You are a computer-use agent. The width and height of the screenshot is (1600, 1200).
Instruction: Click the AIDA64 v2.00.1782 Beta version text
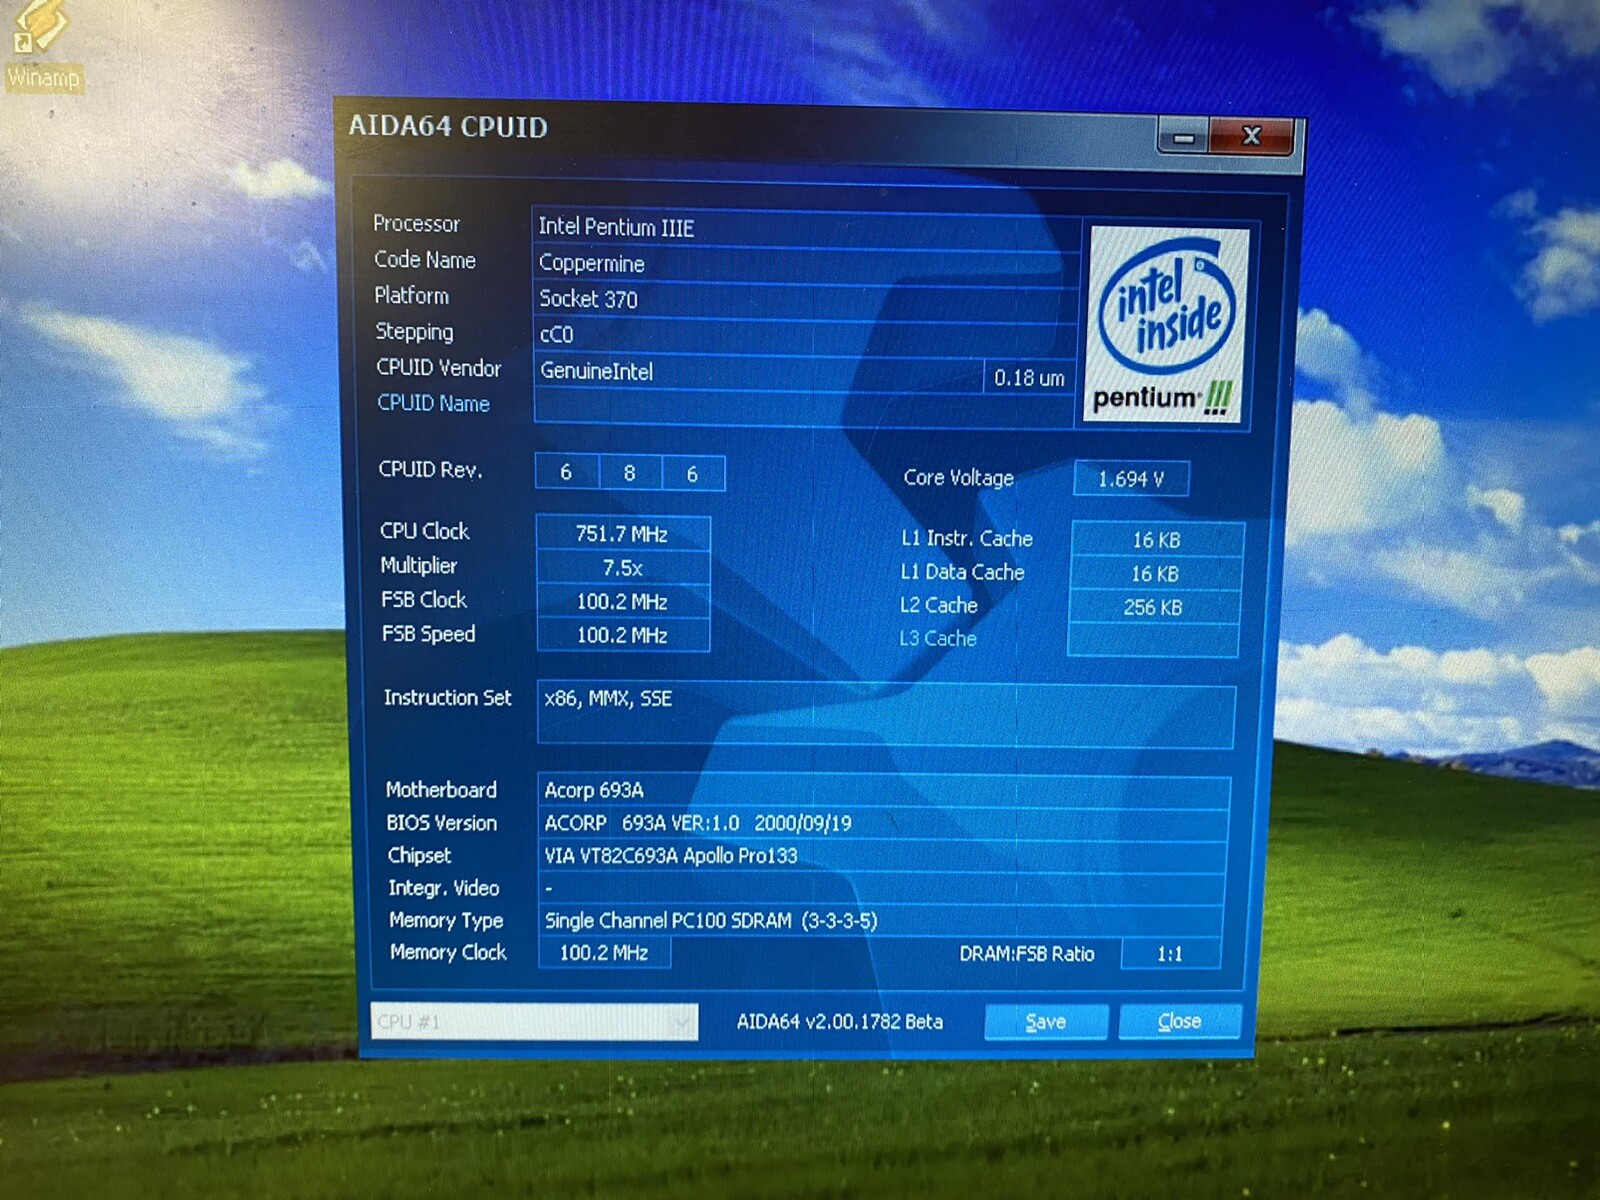click(x=840, y=1021)
